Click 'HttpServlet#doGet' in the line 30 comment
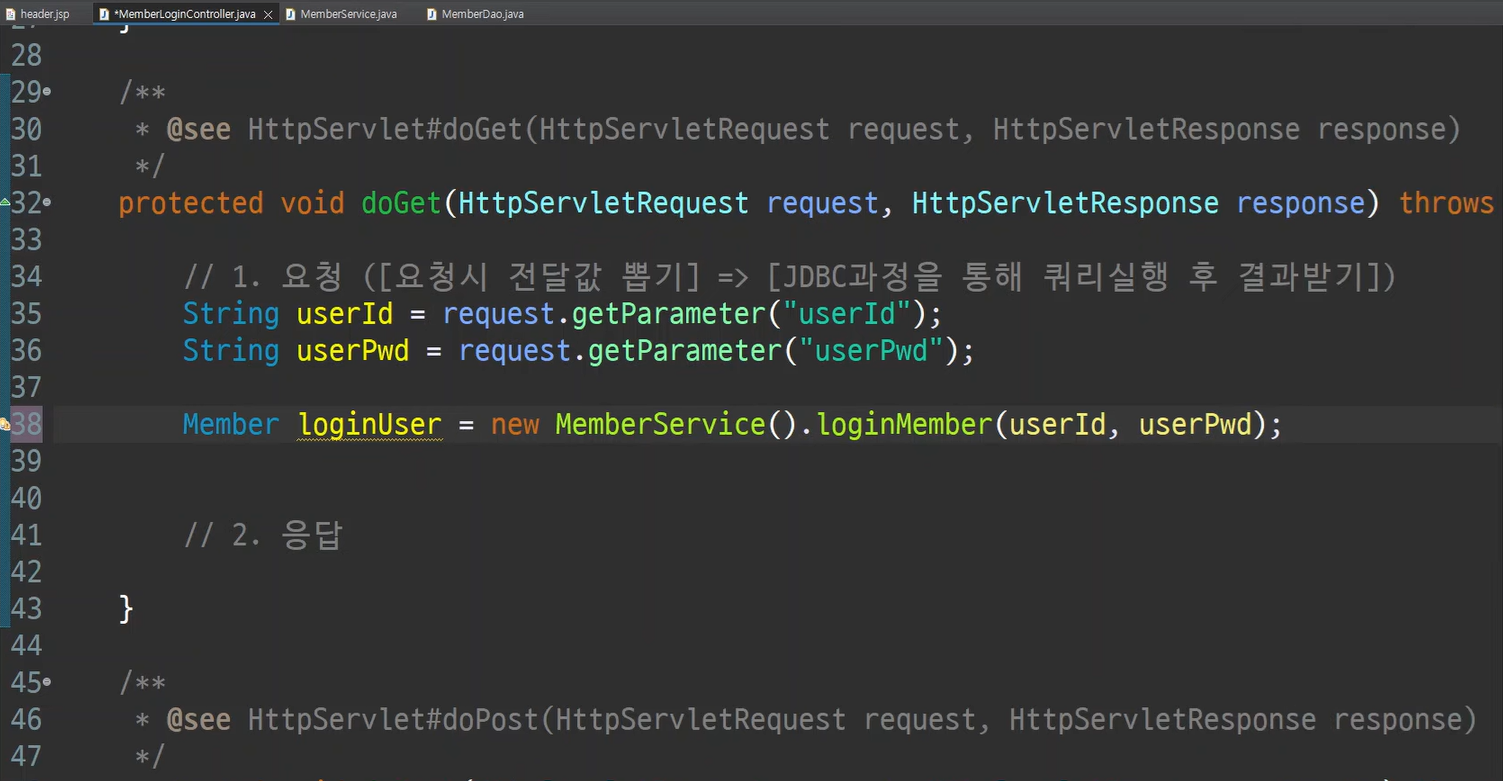The width and height of the screenshot is (1503, 781). [x=385, y=129]
